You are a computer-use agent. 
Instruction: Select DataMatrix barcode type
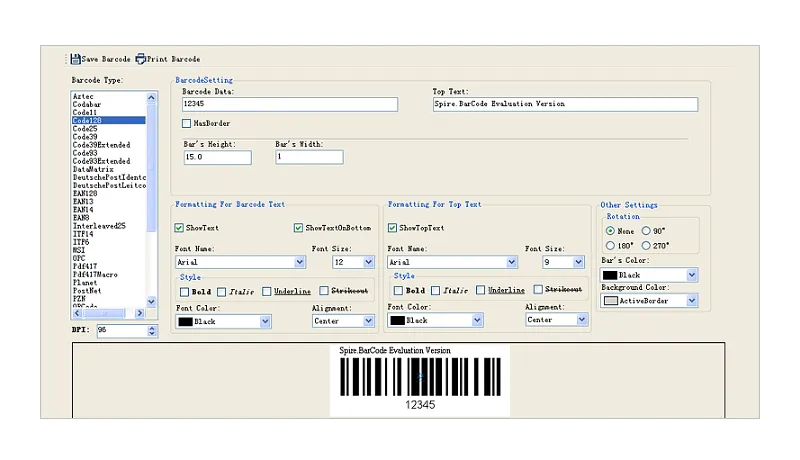(109, 169)
